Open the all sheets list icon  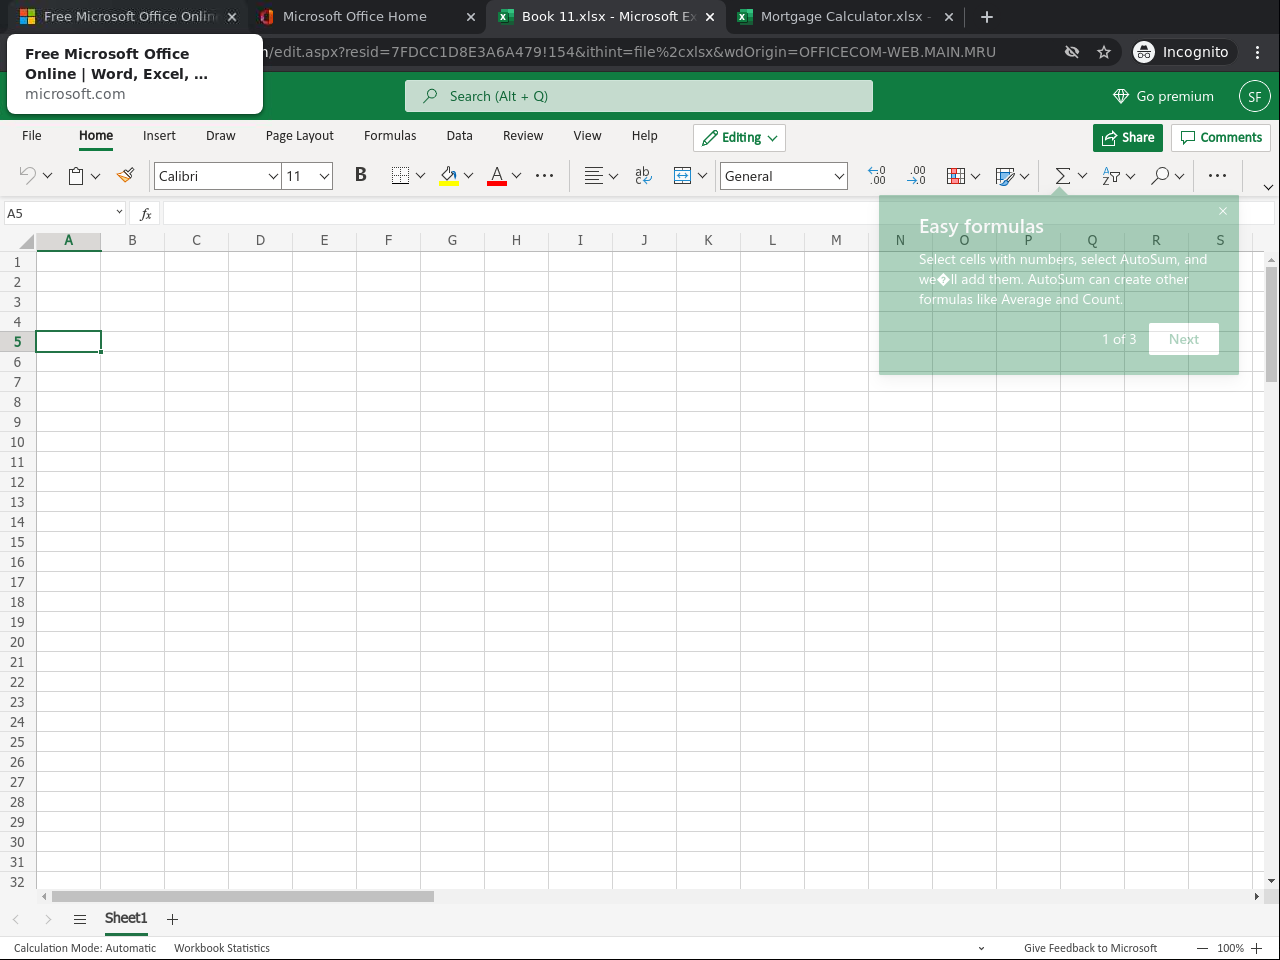80,919
